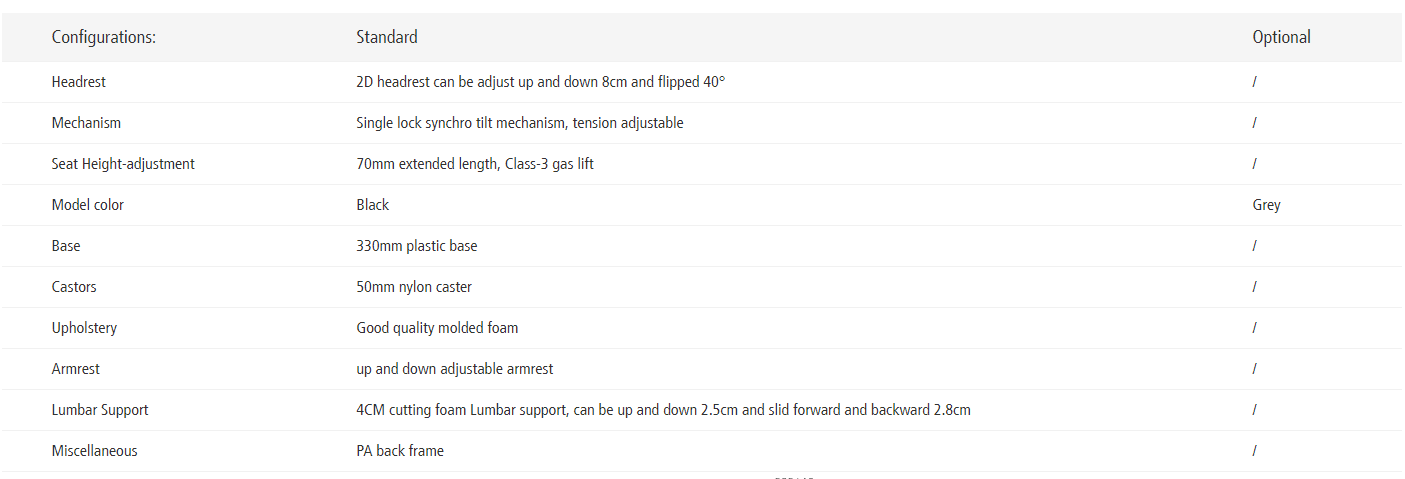1405x479 pixels.
Task: Click the Standard column header
Action: click(387, 37)
